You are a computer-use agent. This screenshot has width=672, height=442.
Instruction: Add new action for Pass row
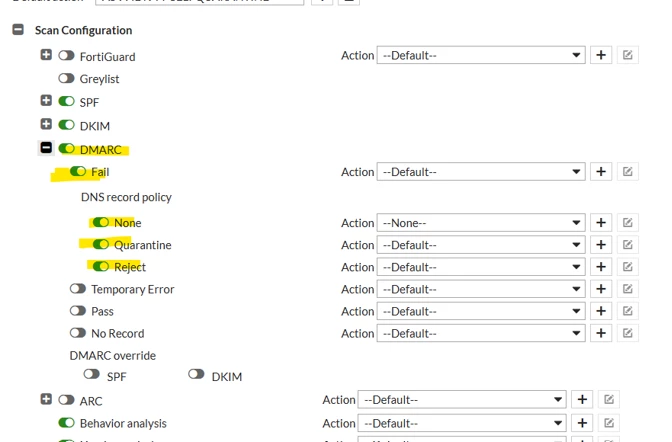click(601, 311)
